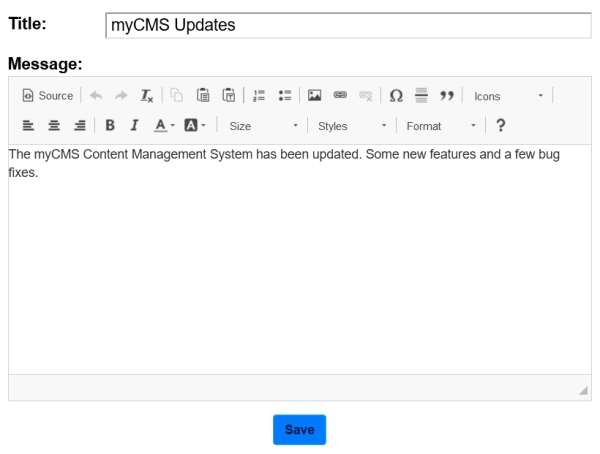Toggle center text alignment
This screenshot has height=454, width=600.
point(53,126)
